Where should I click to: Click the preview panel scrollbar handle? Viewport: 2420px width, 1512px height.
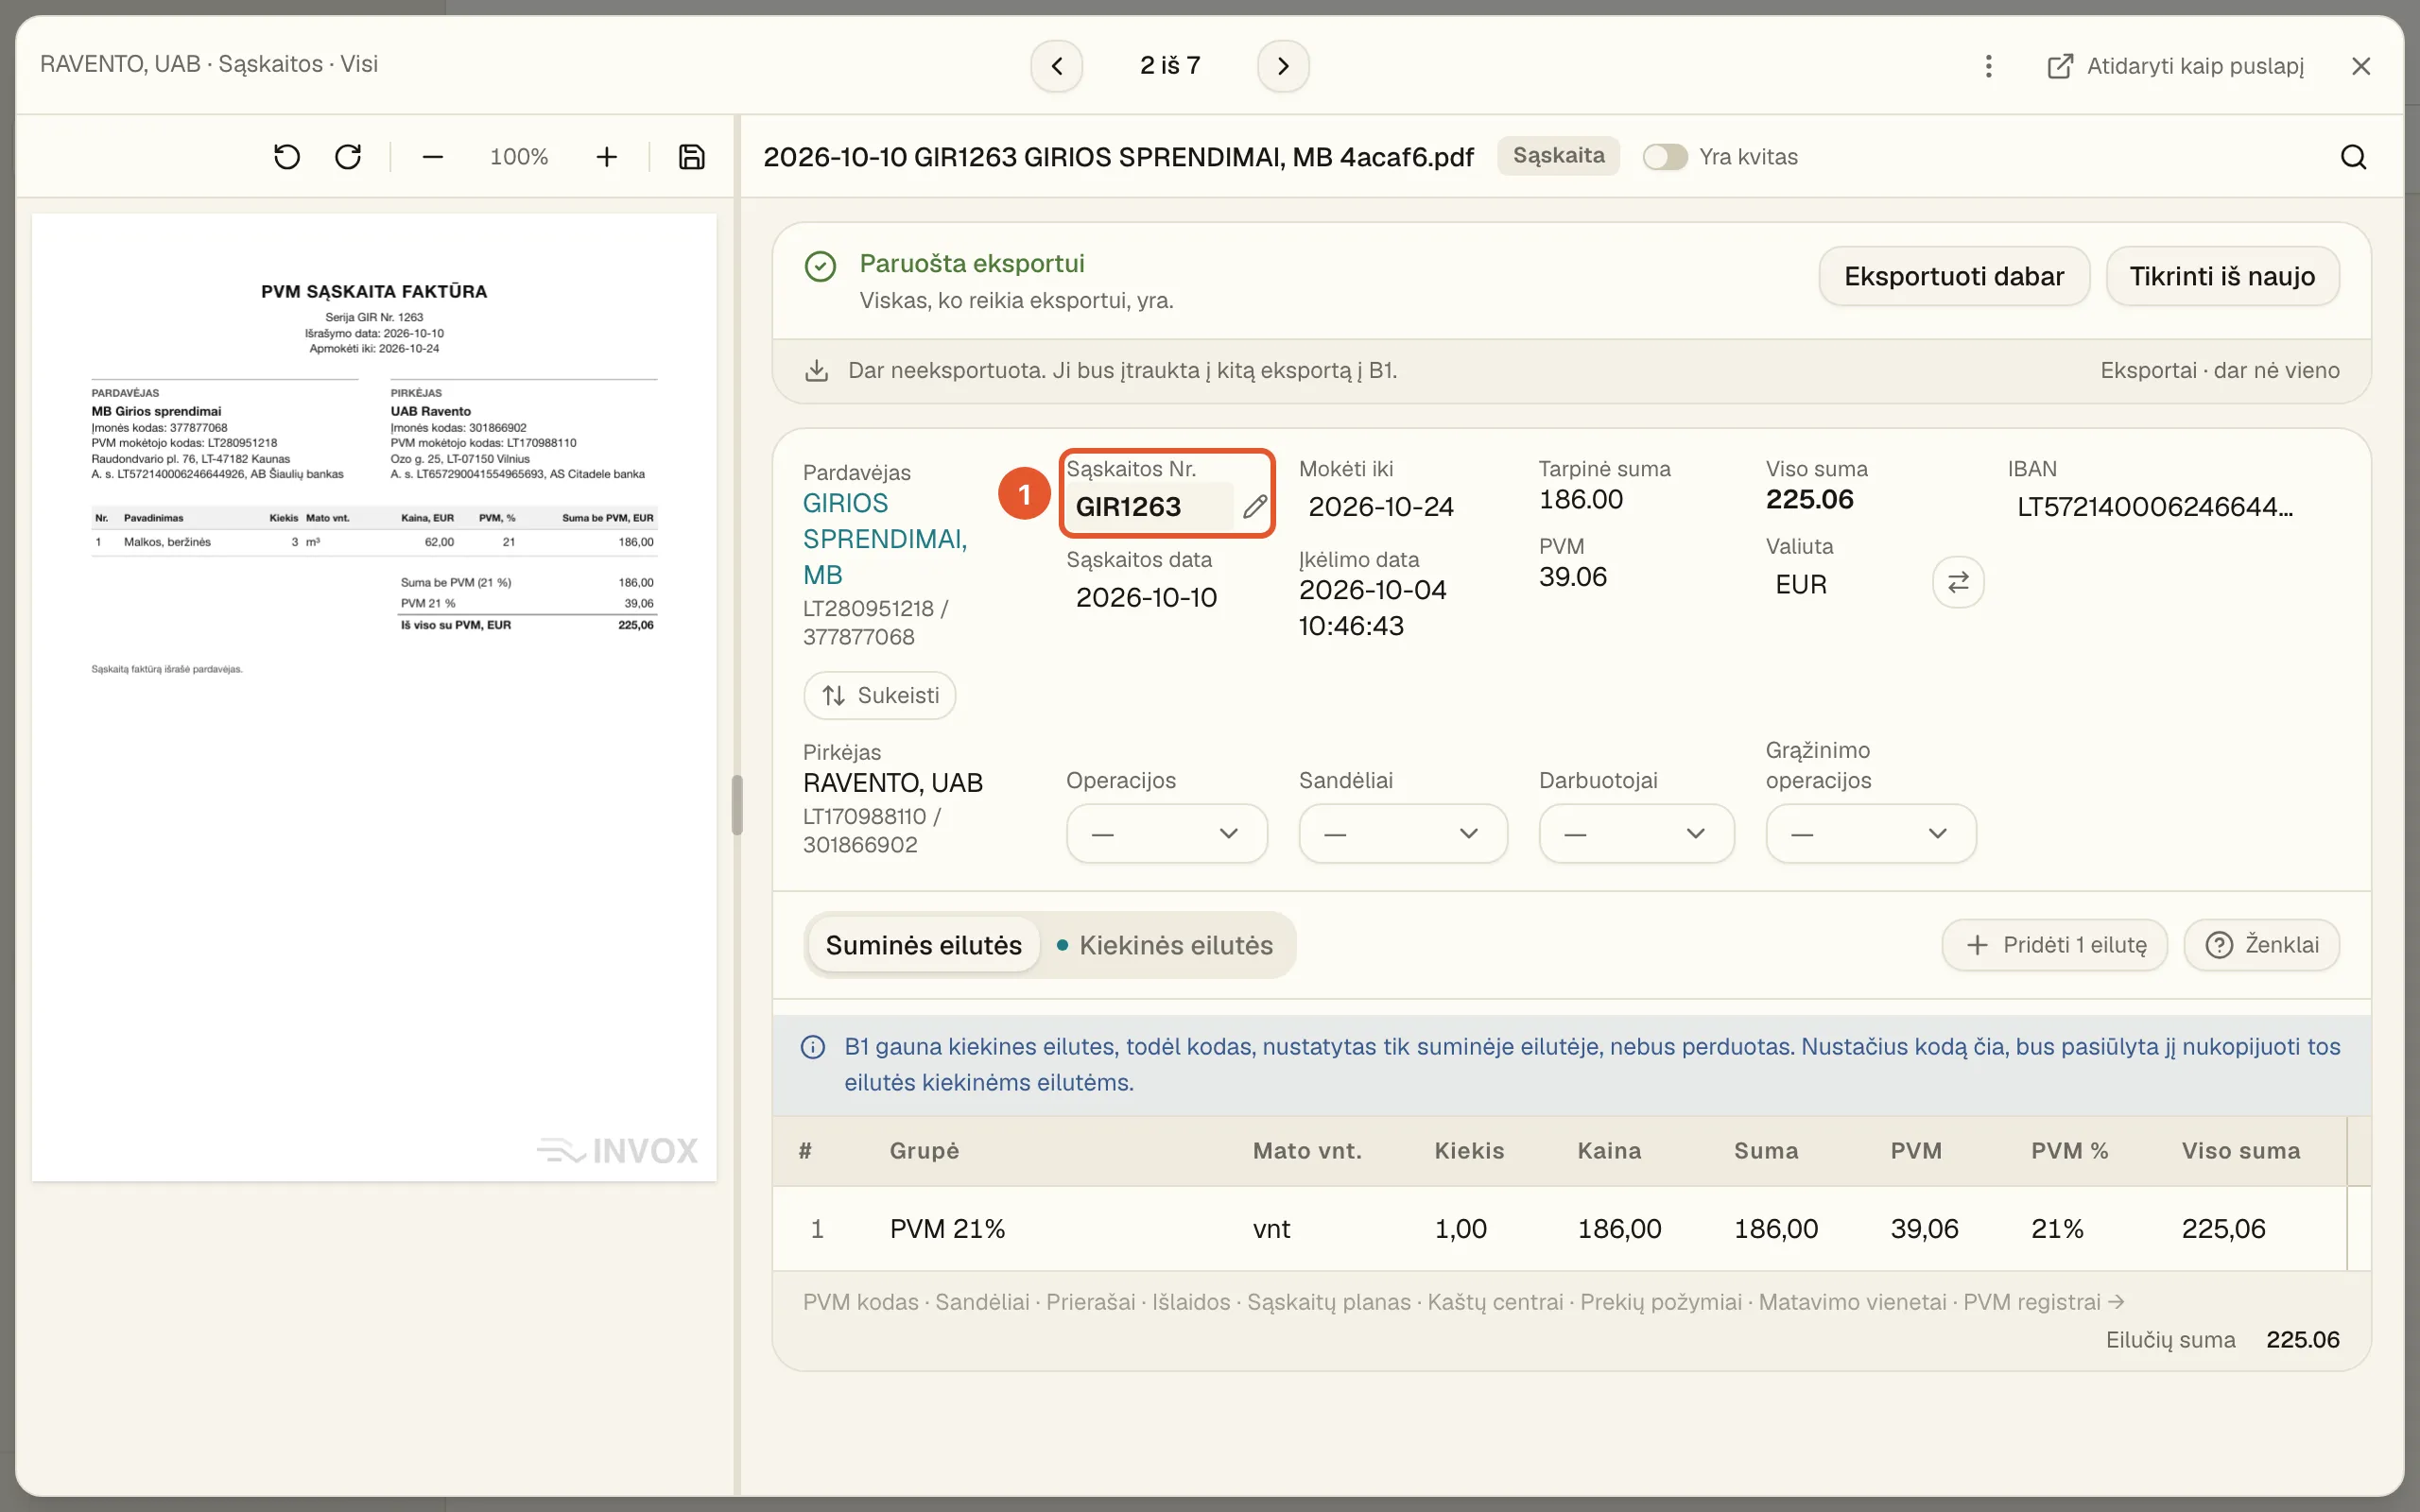[x=737, y=804]
